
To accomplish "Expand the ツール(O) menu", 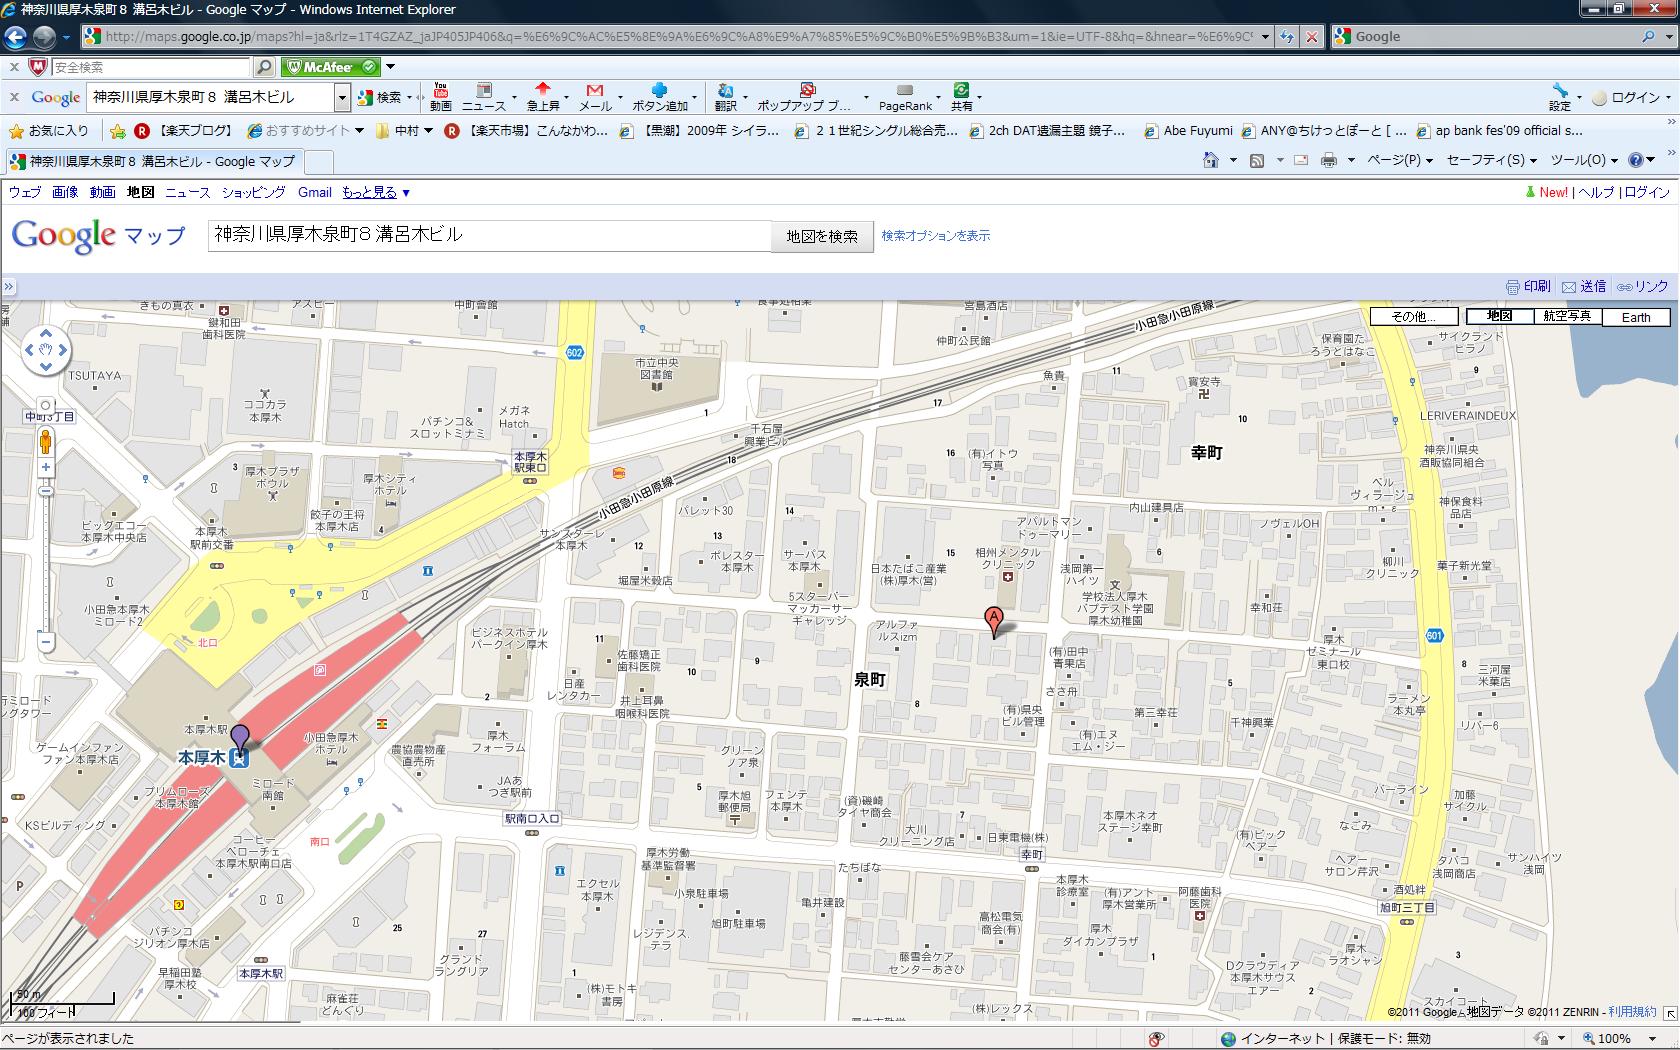I will [x=1584, y=160].
